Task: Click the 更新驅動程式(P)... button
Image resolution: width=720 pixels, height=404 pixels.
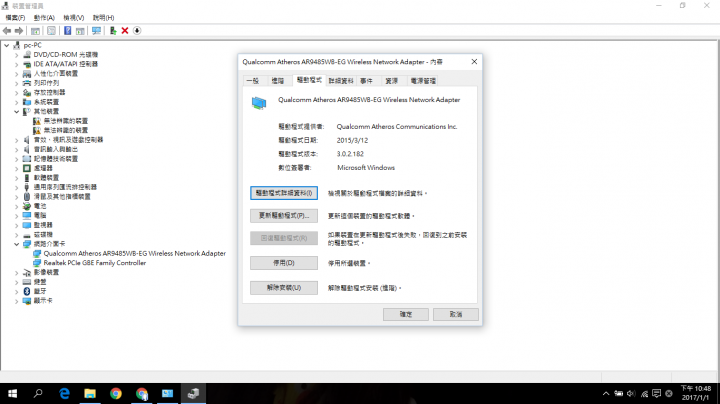Action: [284, 215]
